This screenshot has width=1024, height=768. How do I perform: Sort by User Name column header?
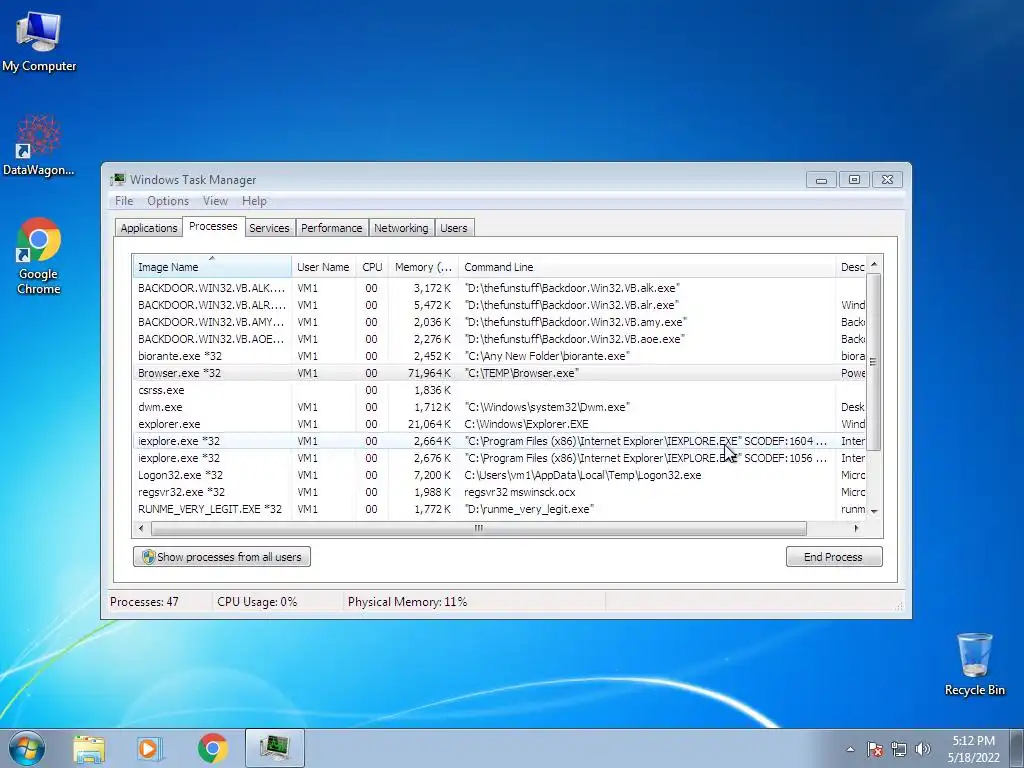[x=323, y=266]
